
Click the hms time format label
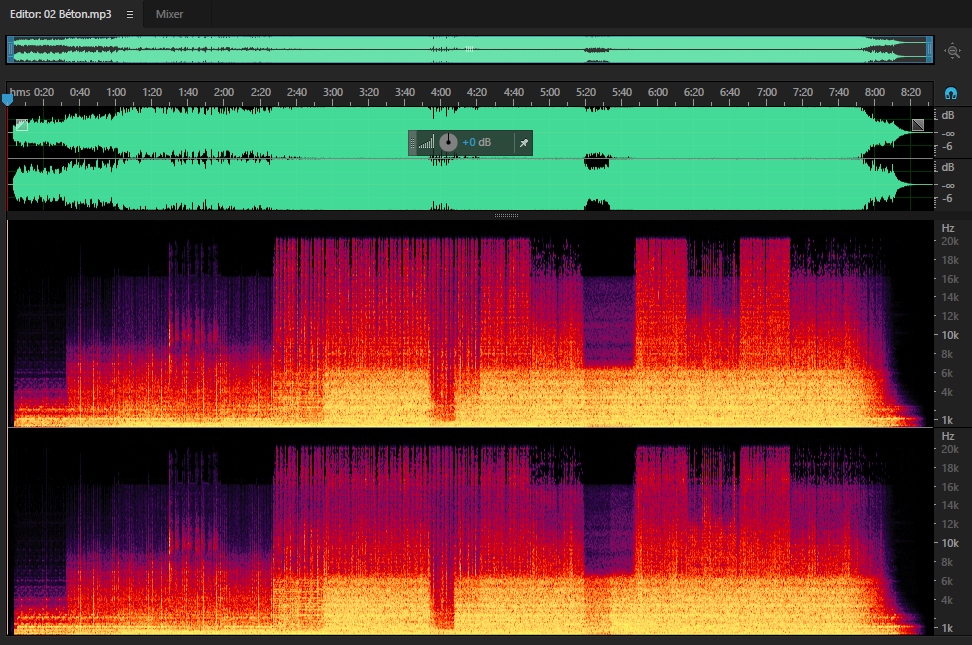point(19,92)
